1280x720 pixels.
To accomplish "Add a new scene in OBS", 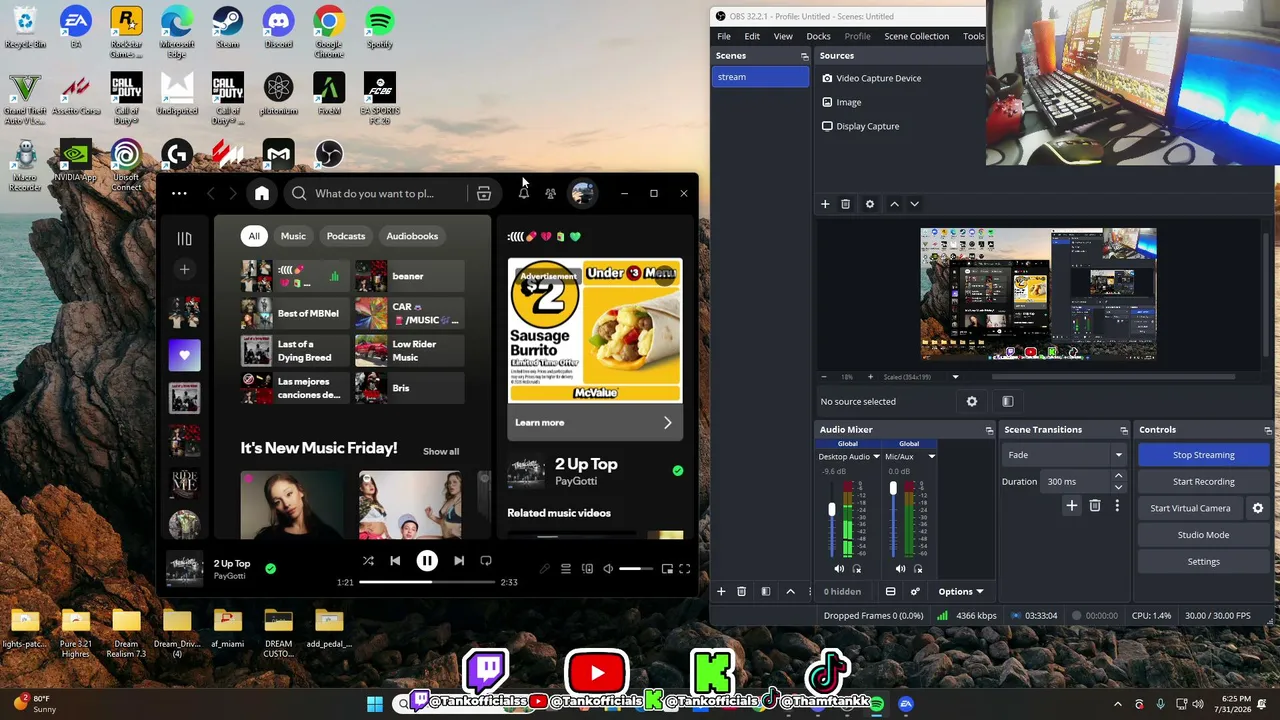I will coord(721,591).
